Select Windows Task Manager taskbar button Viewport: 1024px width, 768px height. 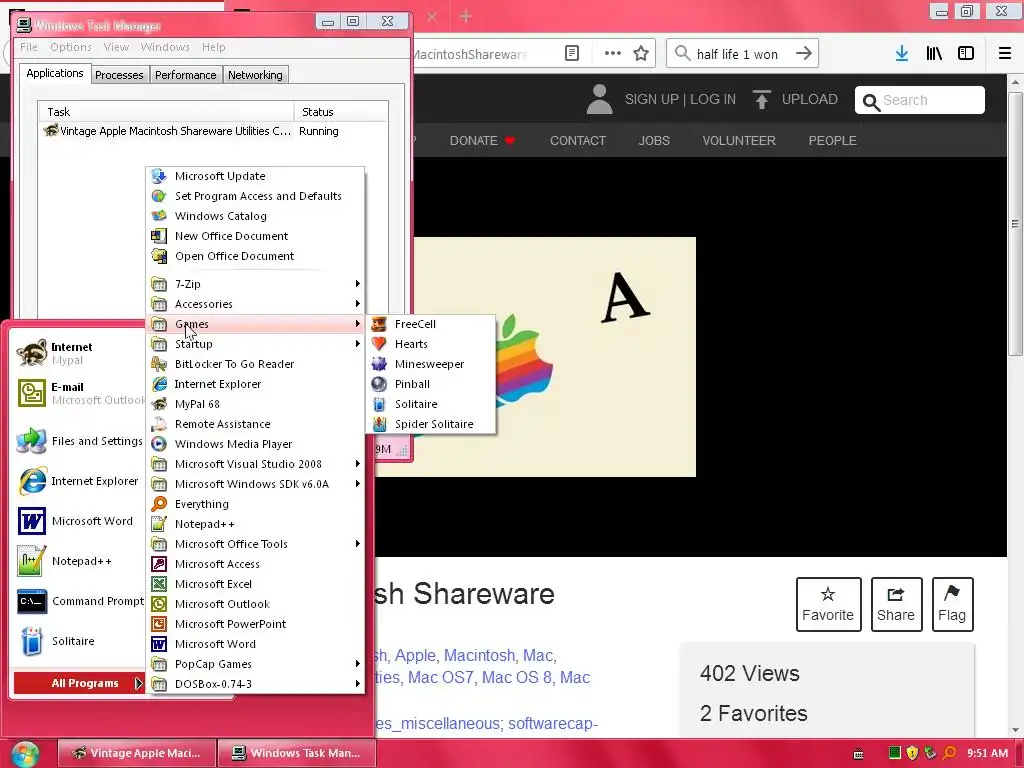click(x=297, y=753)
